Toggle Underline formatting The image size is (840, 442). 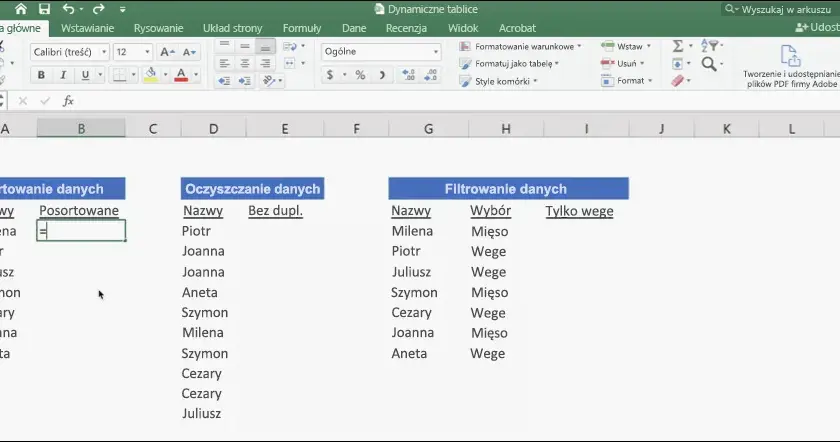coord(85,75)
